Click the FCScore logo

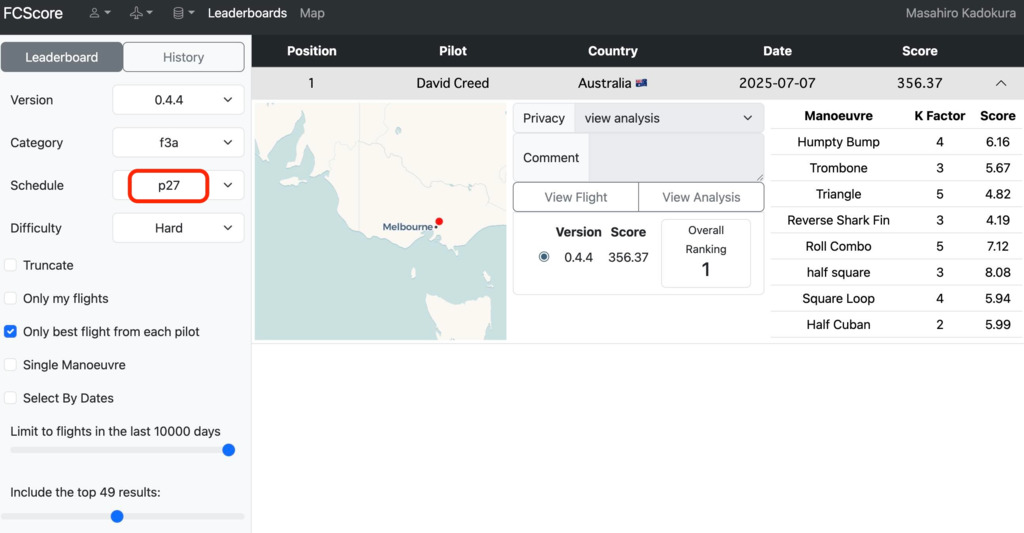[33, 13]
